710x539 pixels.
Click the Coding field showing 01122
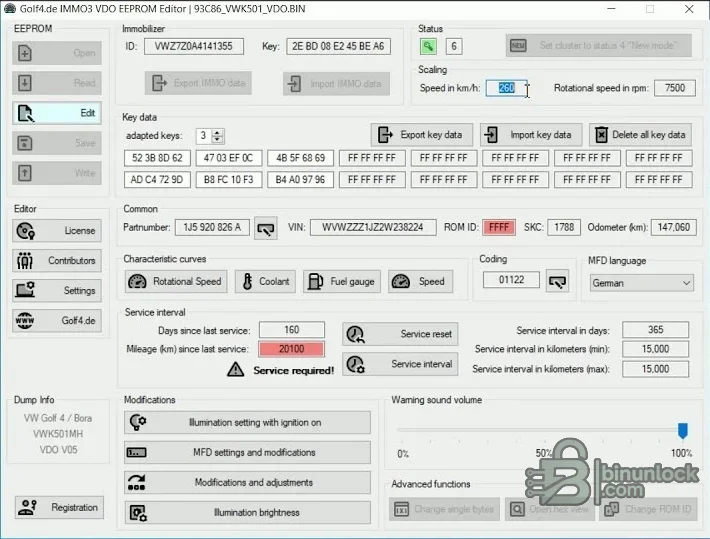(512, 280)
